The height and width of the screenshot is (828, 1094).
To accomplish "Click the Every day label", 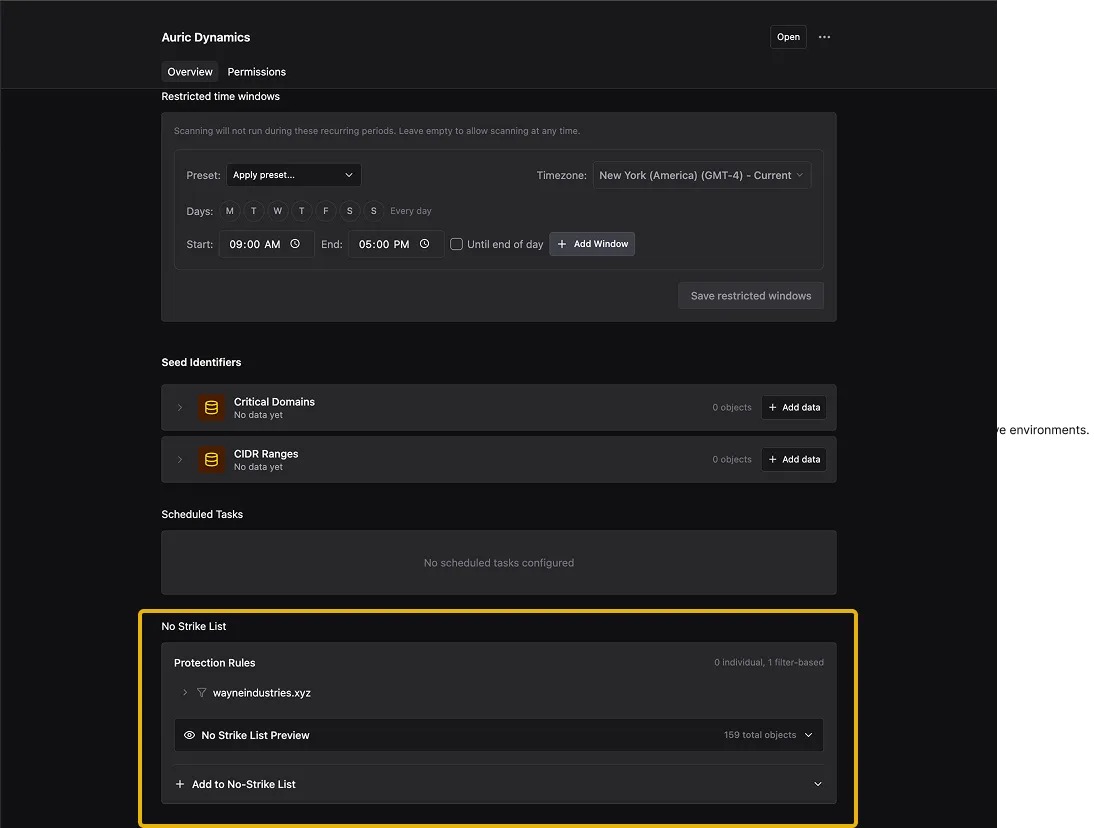I will pyautogui.click(x=411, y=211).
